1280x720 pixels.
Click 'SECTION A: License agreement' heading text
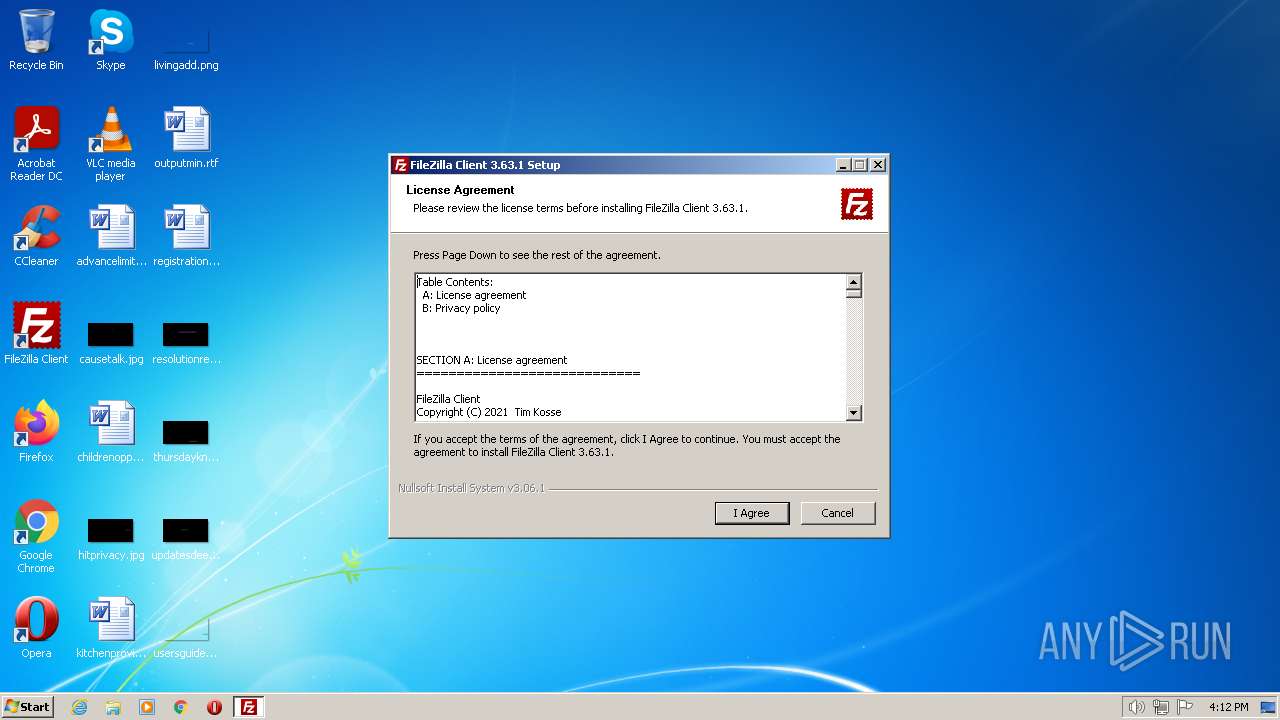tap(491, 360)
